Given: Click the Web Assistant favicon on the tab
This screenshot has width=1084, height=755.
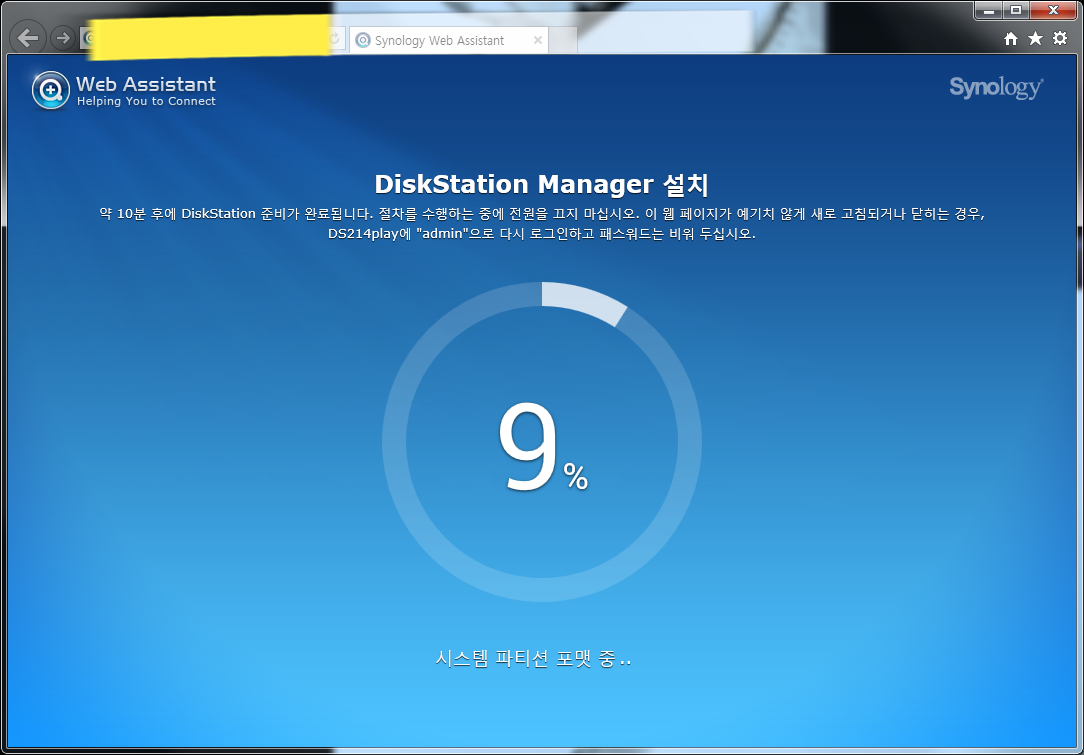Looking at the screenshot, I should click(362, 40).
